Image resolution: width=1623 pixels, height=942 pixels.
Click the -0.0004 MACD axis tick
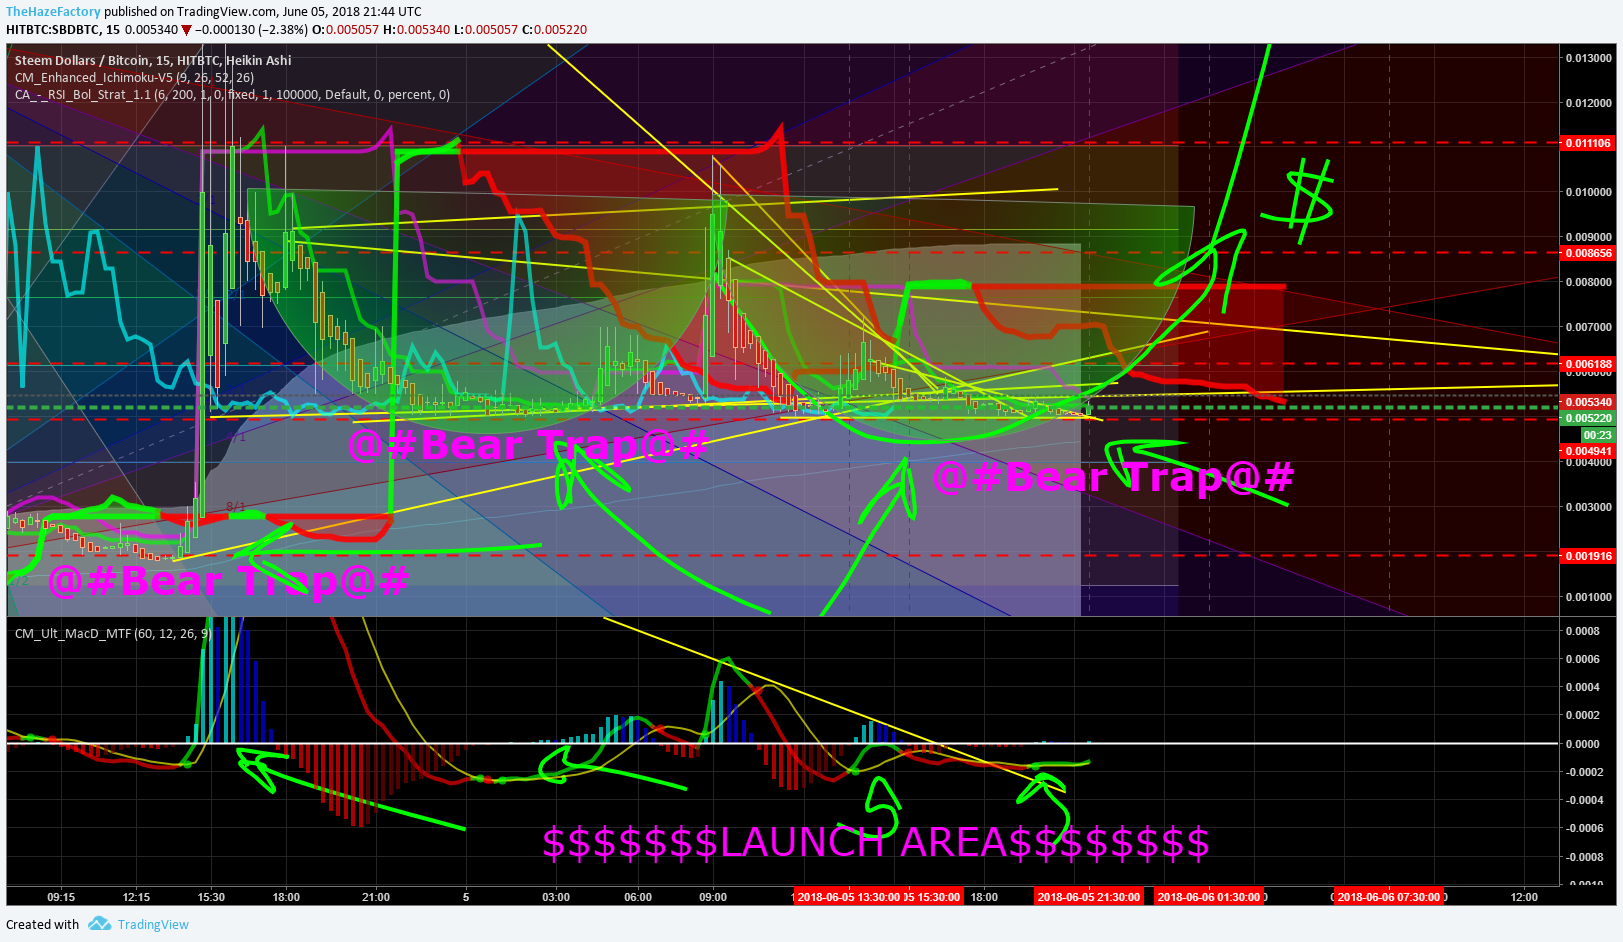1583,800
